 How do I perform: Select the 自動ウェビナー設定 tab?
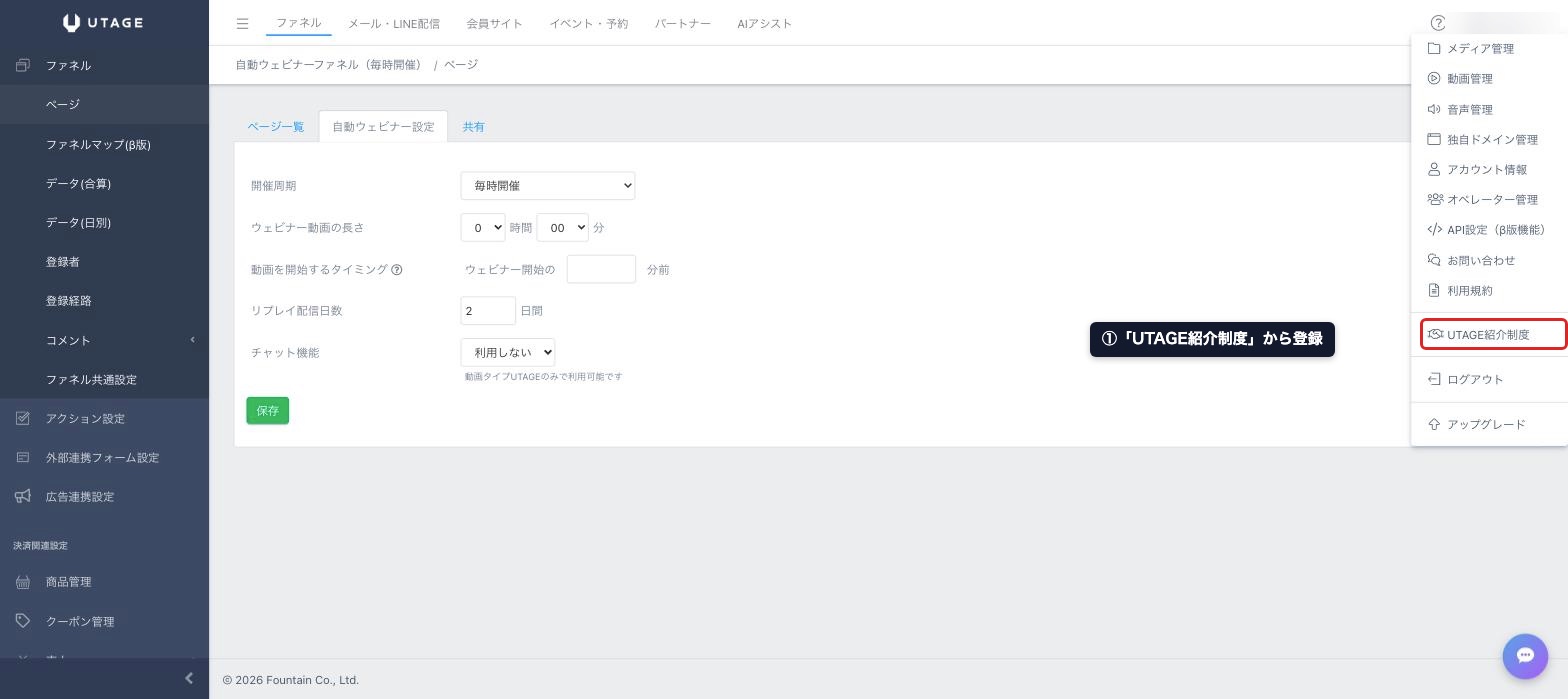[x=383, y=126]
